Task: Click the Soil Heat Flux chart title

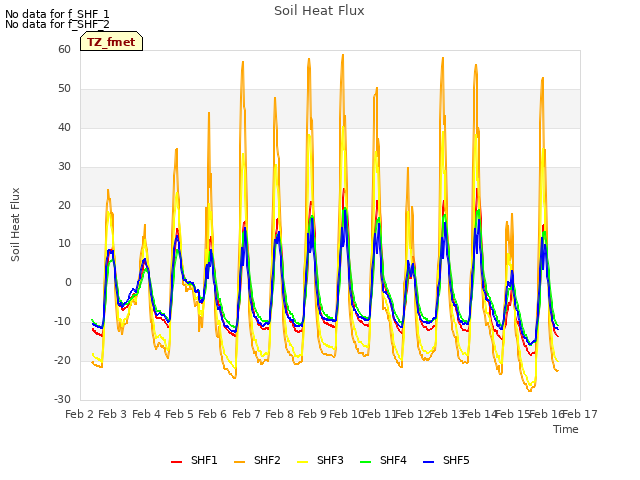Action: [319, 11]
